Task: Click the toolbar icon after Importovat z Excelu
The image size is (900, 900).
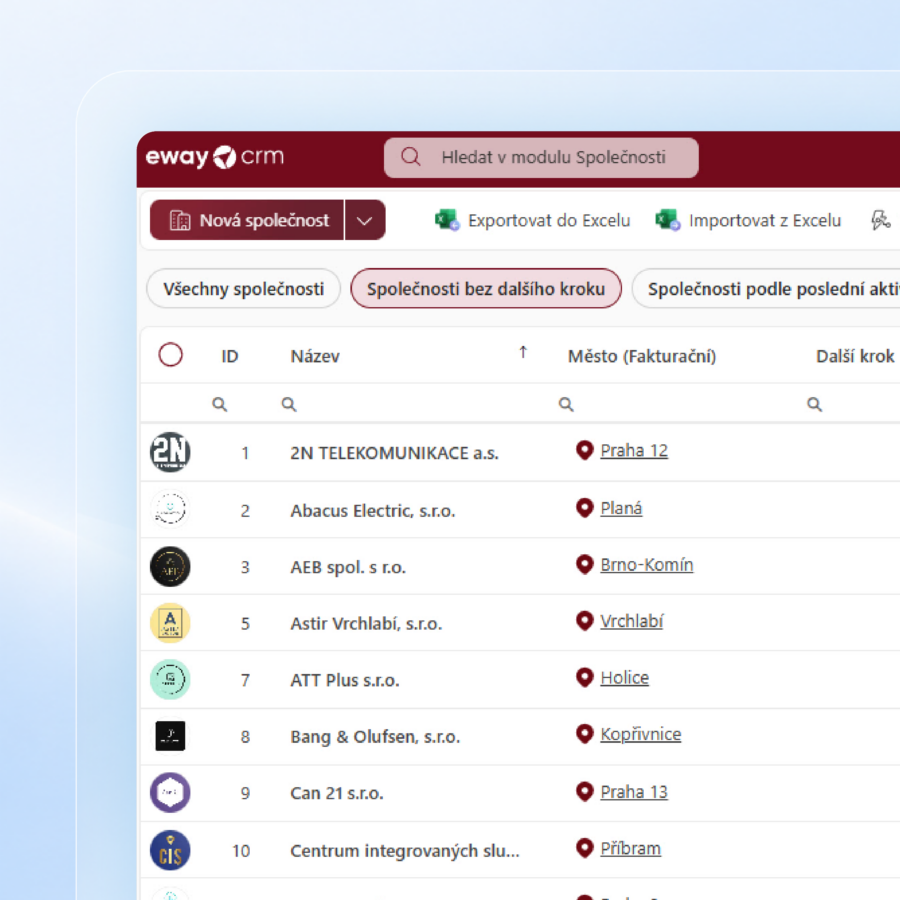Action: point(880,220)
